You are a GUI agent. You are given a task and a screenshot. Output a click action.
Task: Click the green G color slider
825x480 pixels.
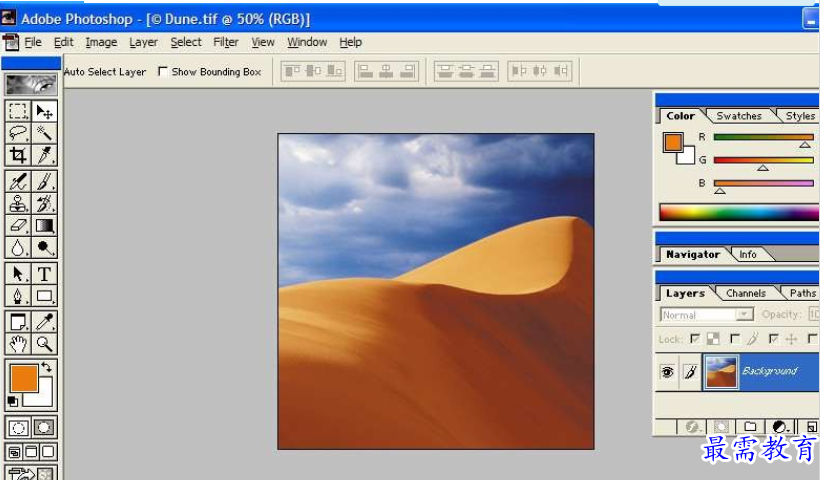(763, 160)
